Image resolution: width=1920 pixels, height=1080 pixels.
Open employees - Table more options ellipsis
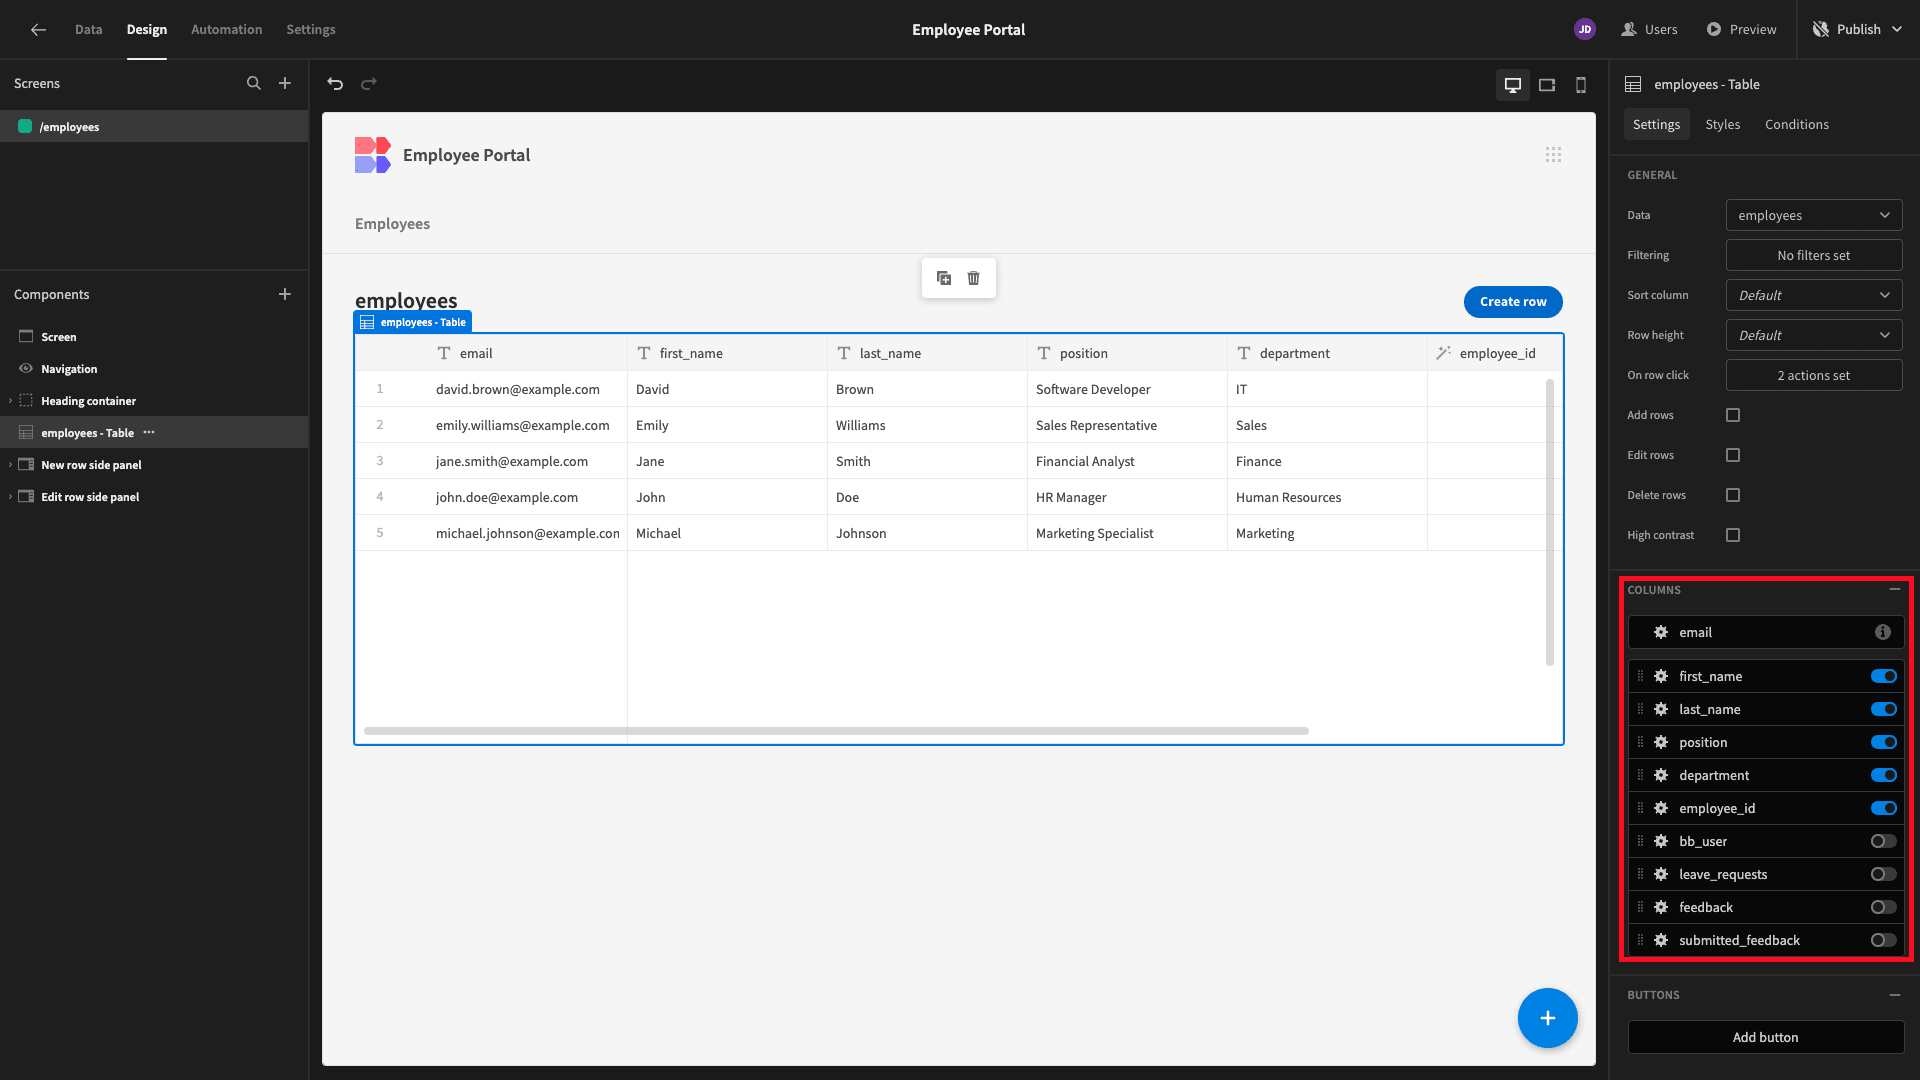pyautogui.click(x=149, y=433)
